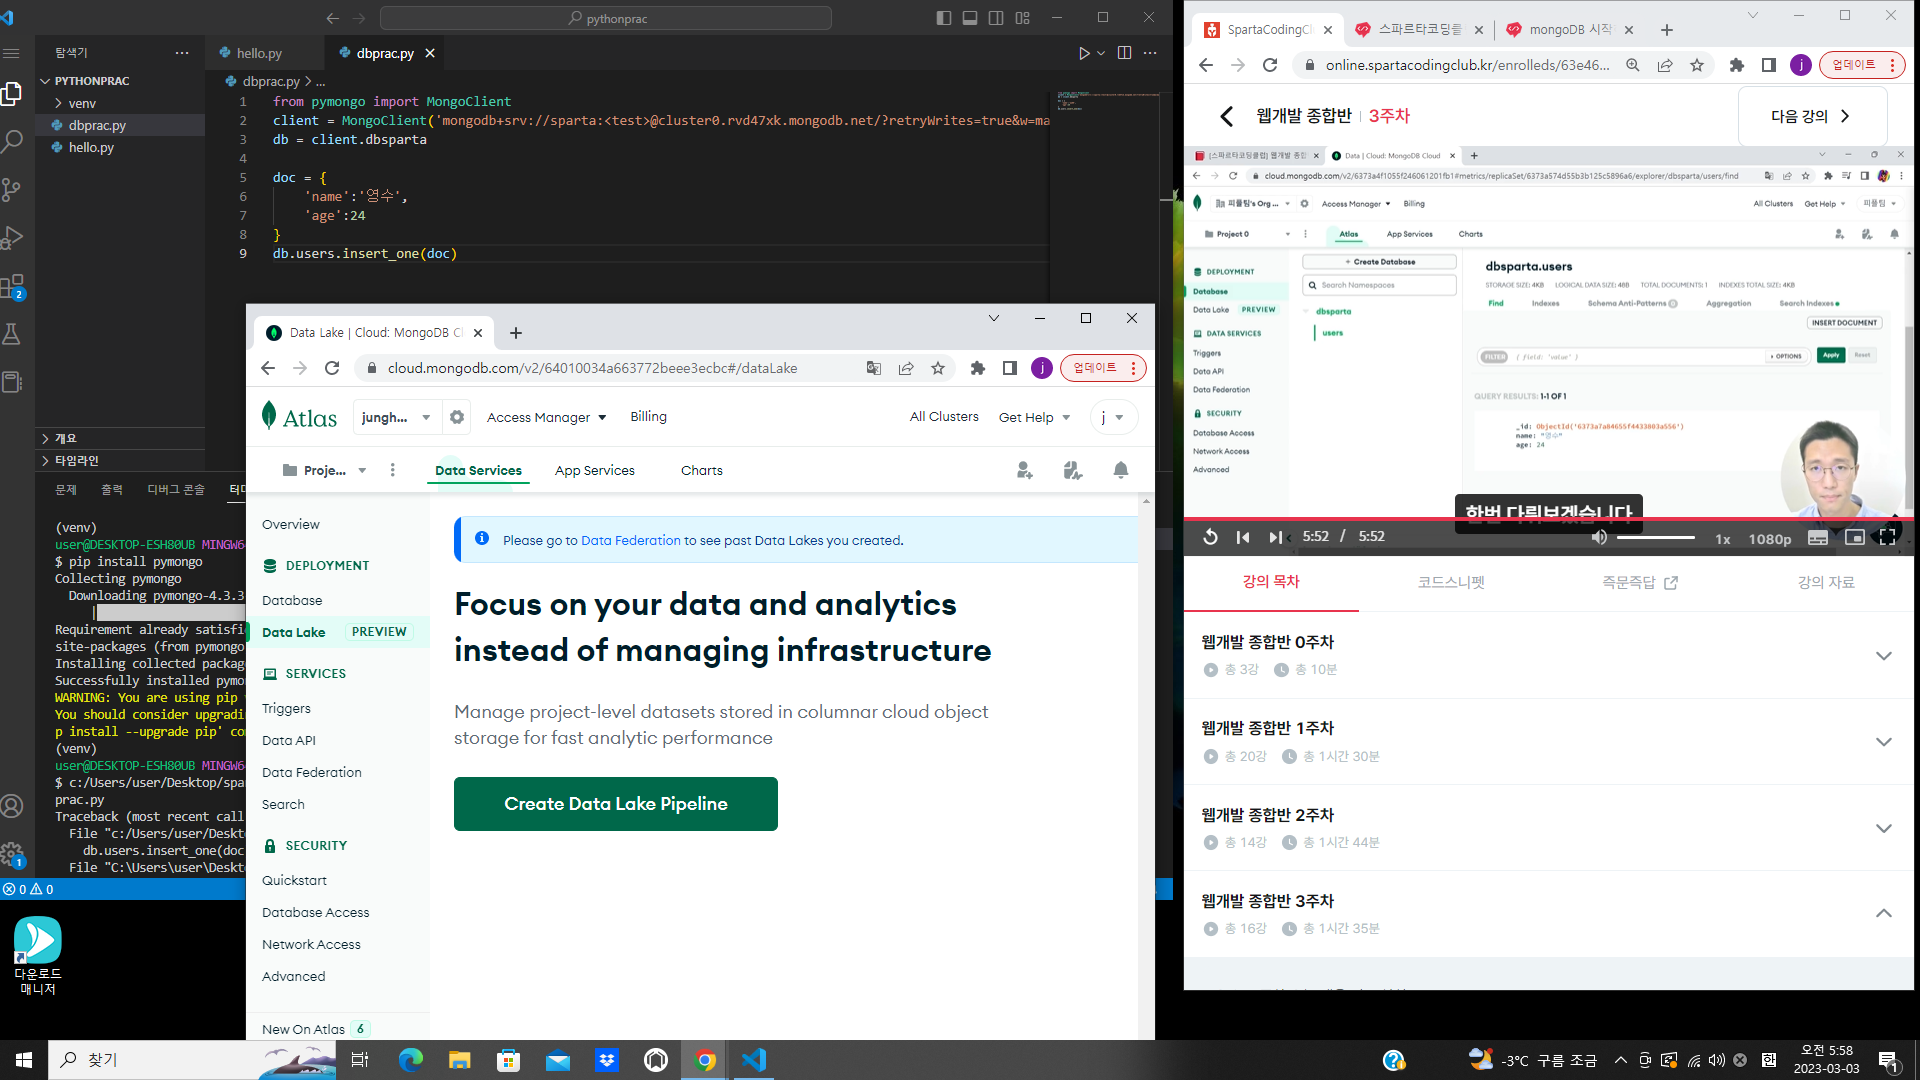
Task: Toggle VS Code secondary side bar layout
Action: tap(996, 18)
